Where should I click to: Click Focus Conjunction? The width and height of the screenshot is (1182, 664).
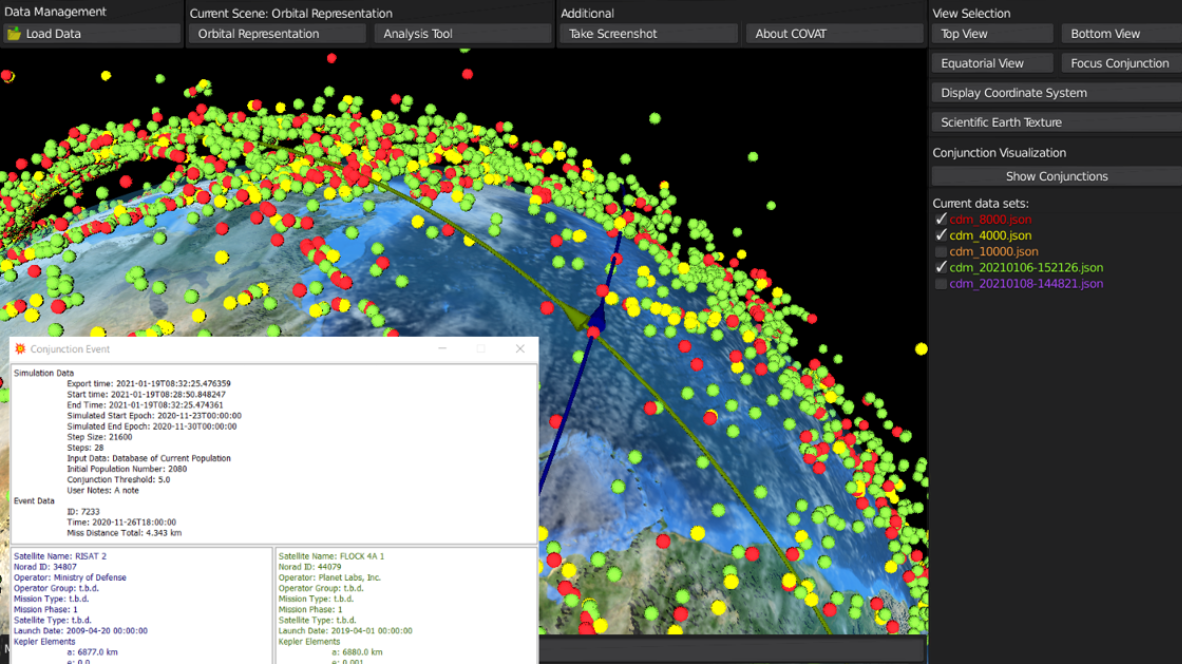point(1120,63)
